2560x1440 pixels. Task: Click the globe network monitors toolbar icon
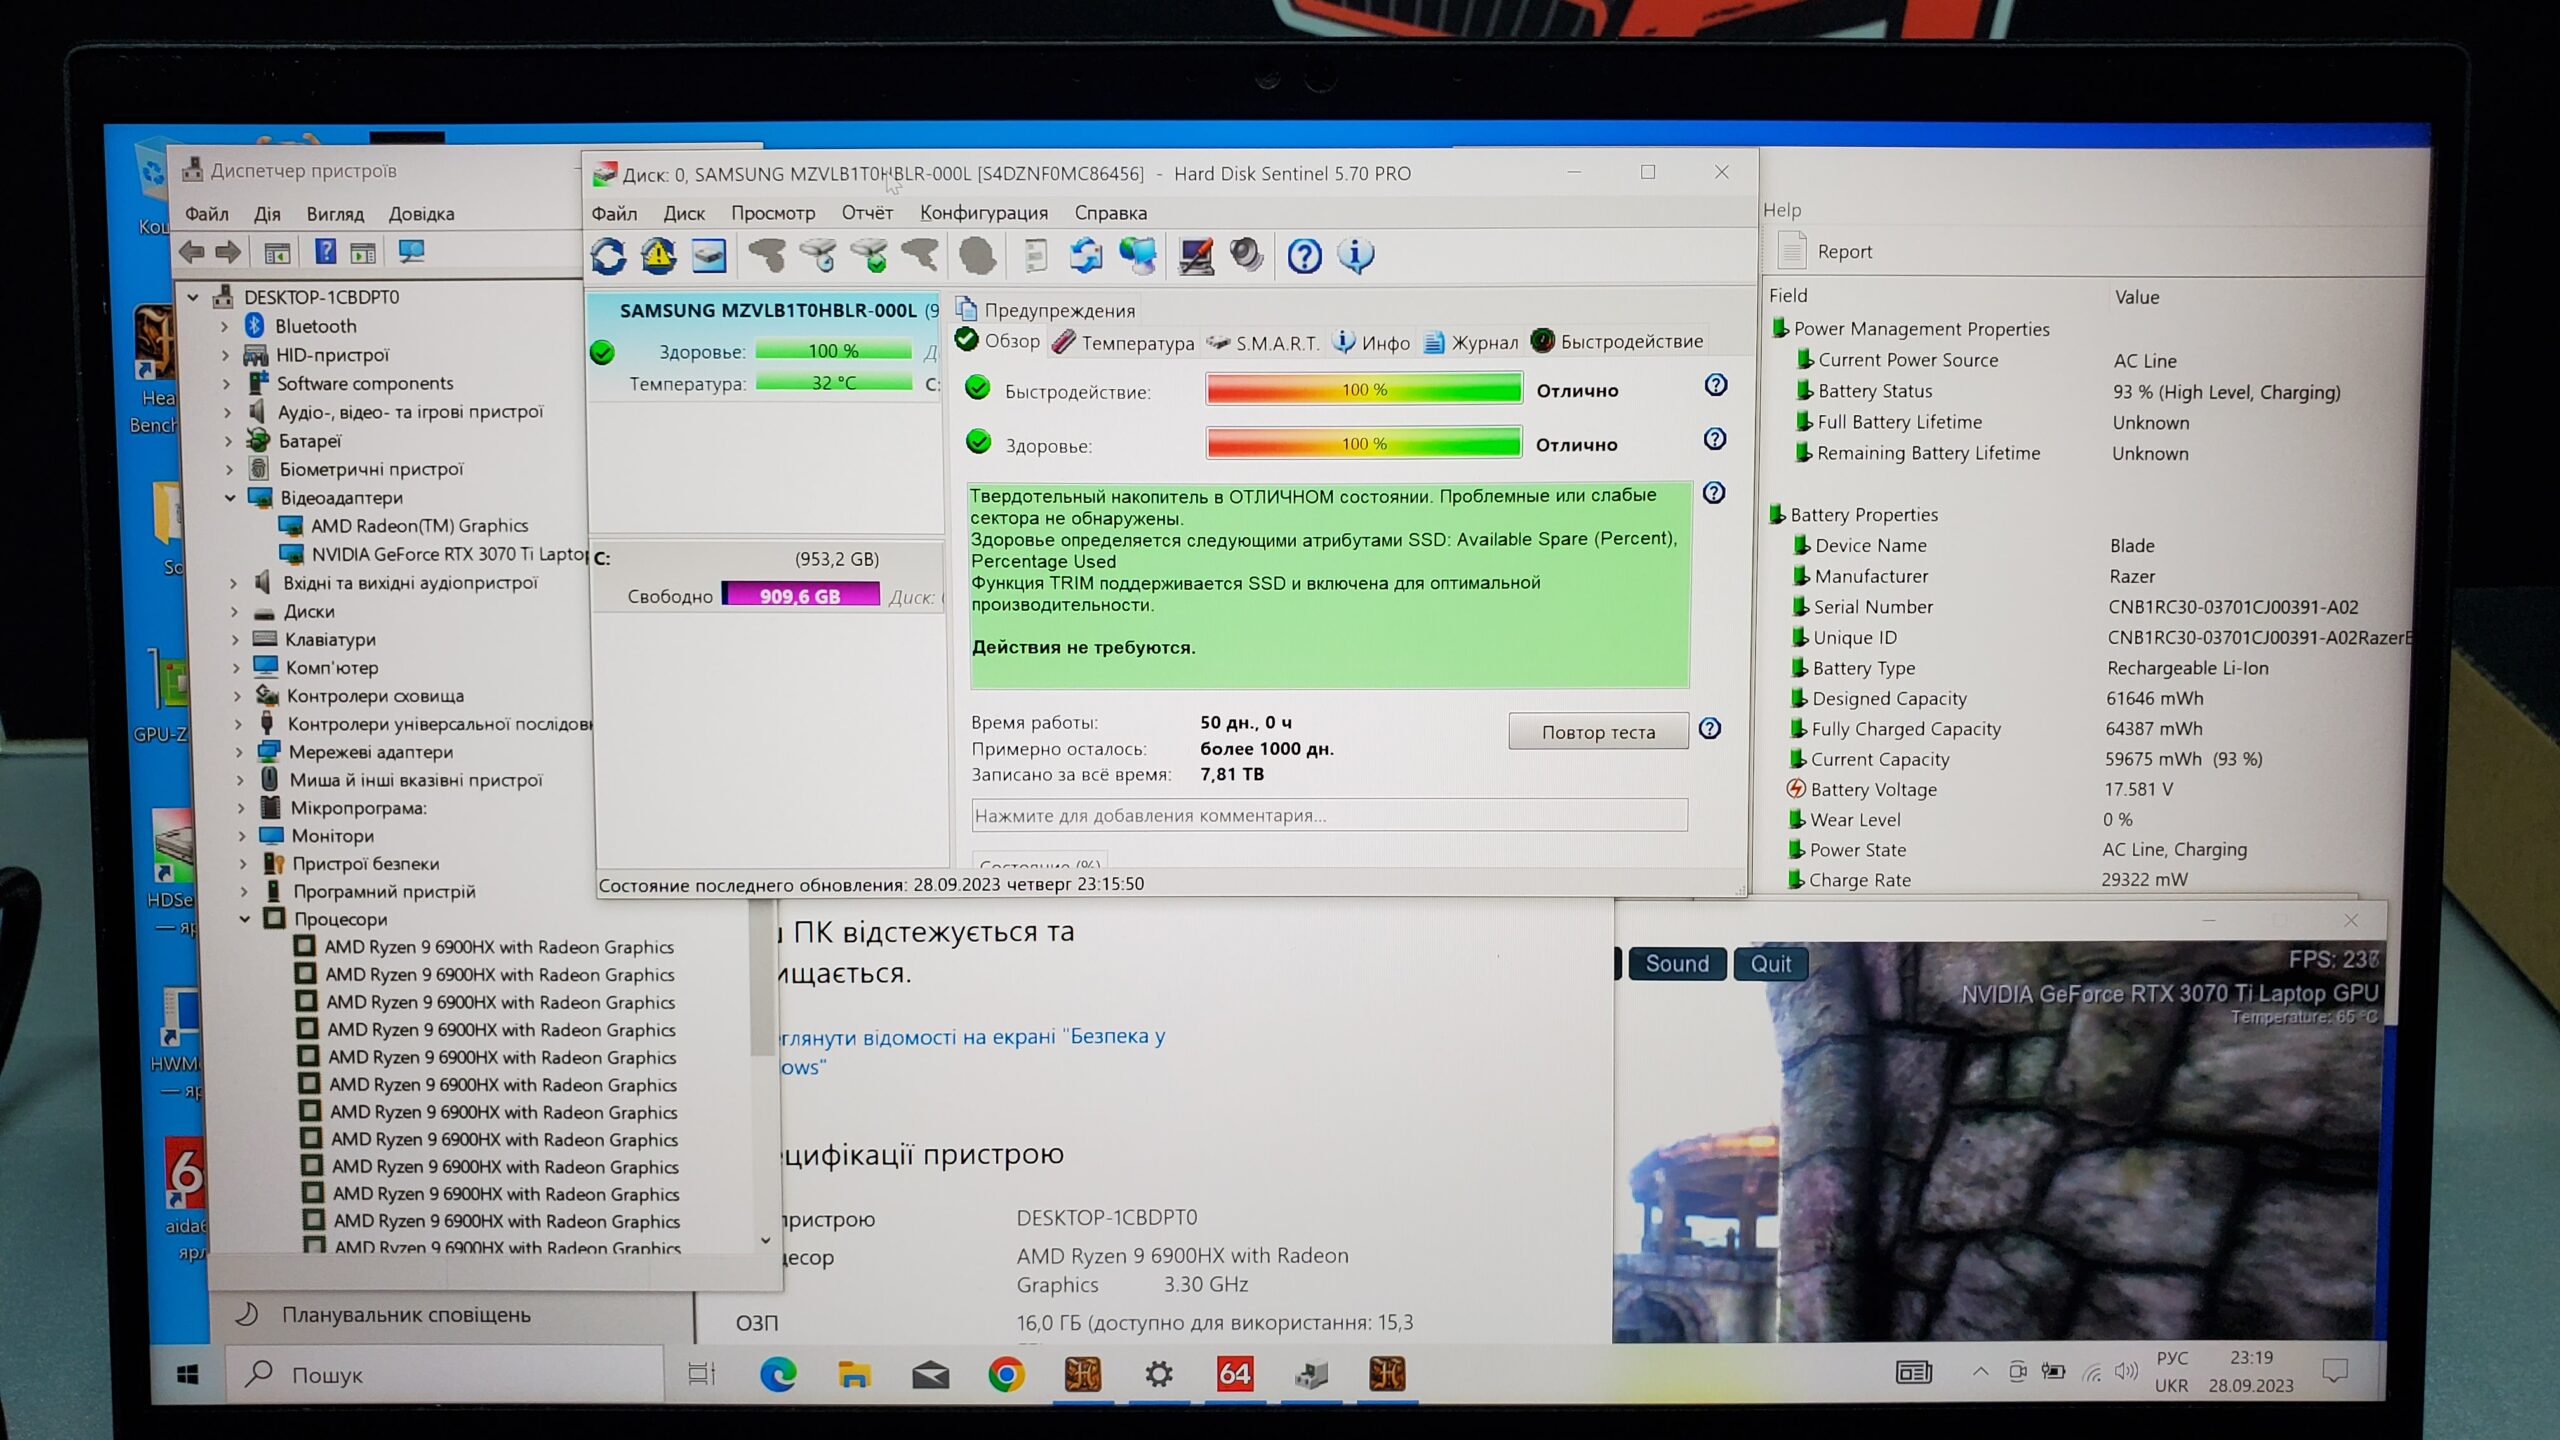pyautogui.click(x=1138, y=256)
